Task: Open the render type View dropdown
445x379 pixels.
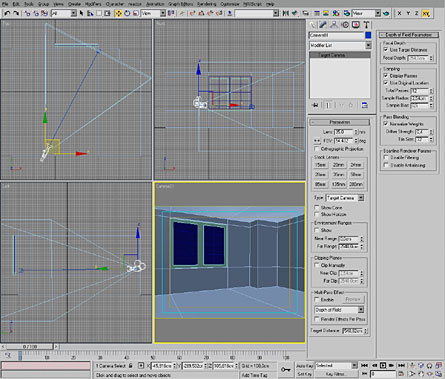Action: tap(366, 13)
